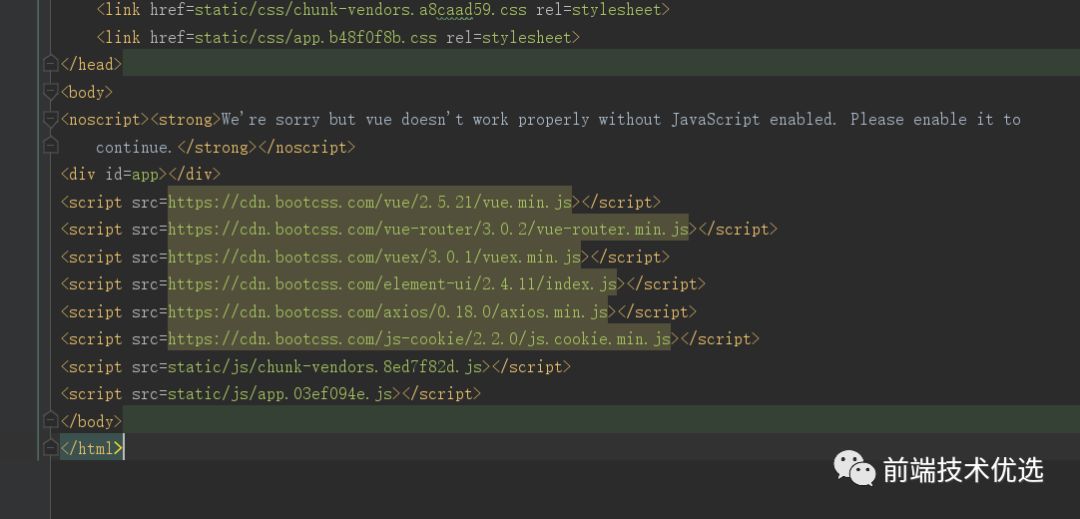Click the chunk-vendors.8ed7f82d.js script path
This screenshot has height=519, width=1080.
click(x=325, y=366)
